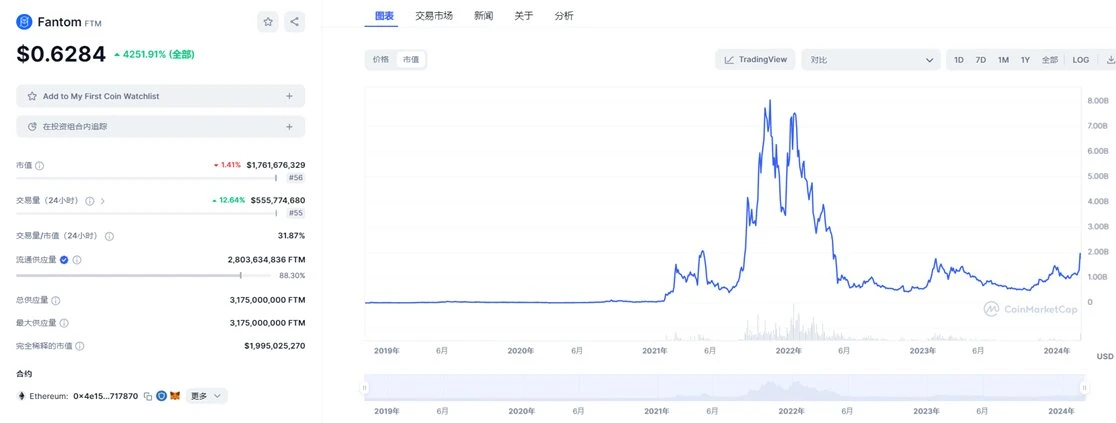This screenshot has width=1116, height=423.
Task: Expand the 交易量 (24小时) chevron arrow
Action: point(103,201)
